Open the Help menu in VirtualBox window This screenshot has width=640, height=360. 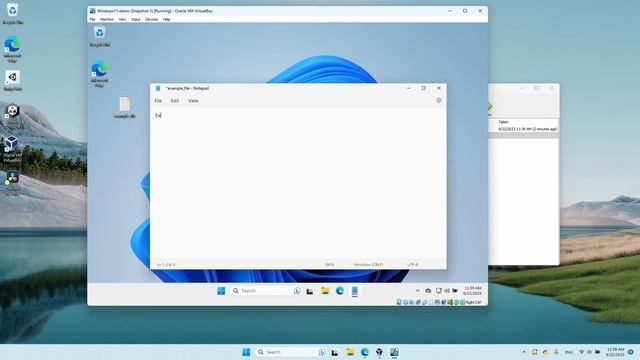coord(167,19)
